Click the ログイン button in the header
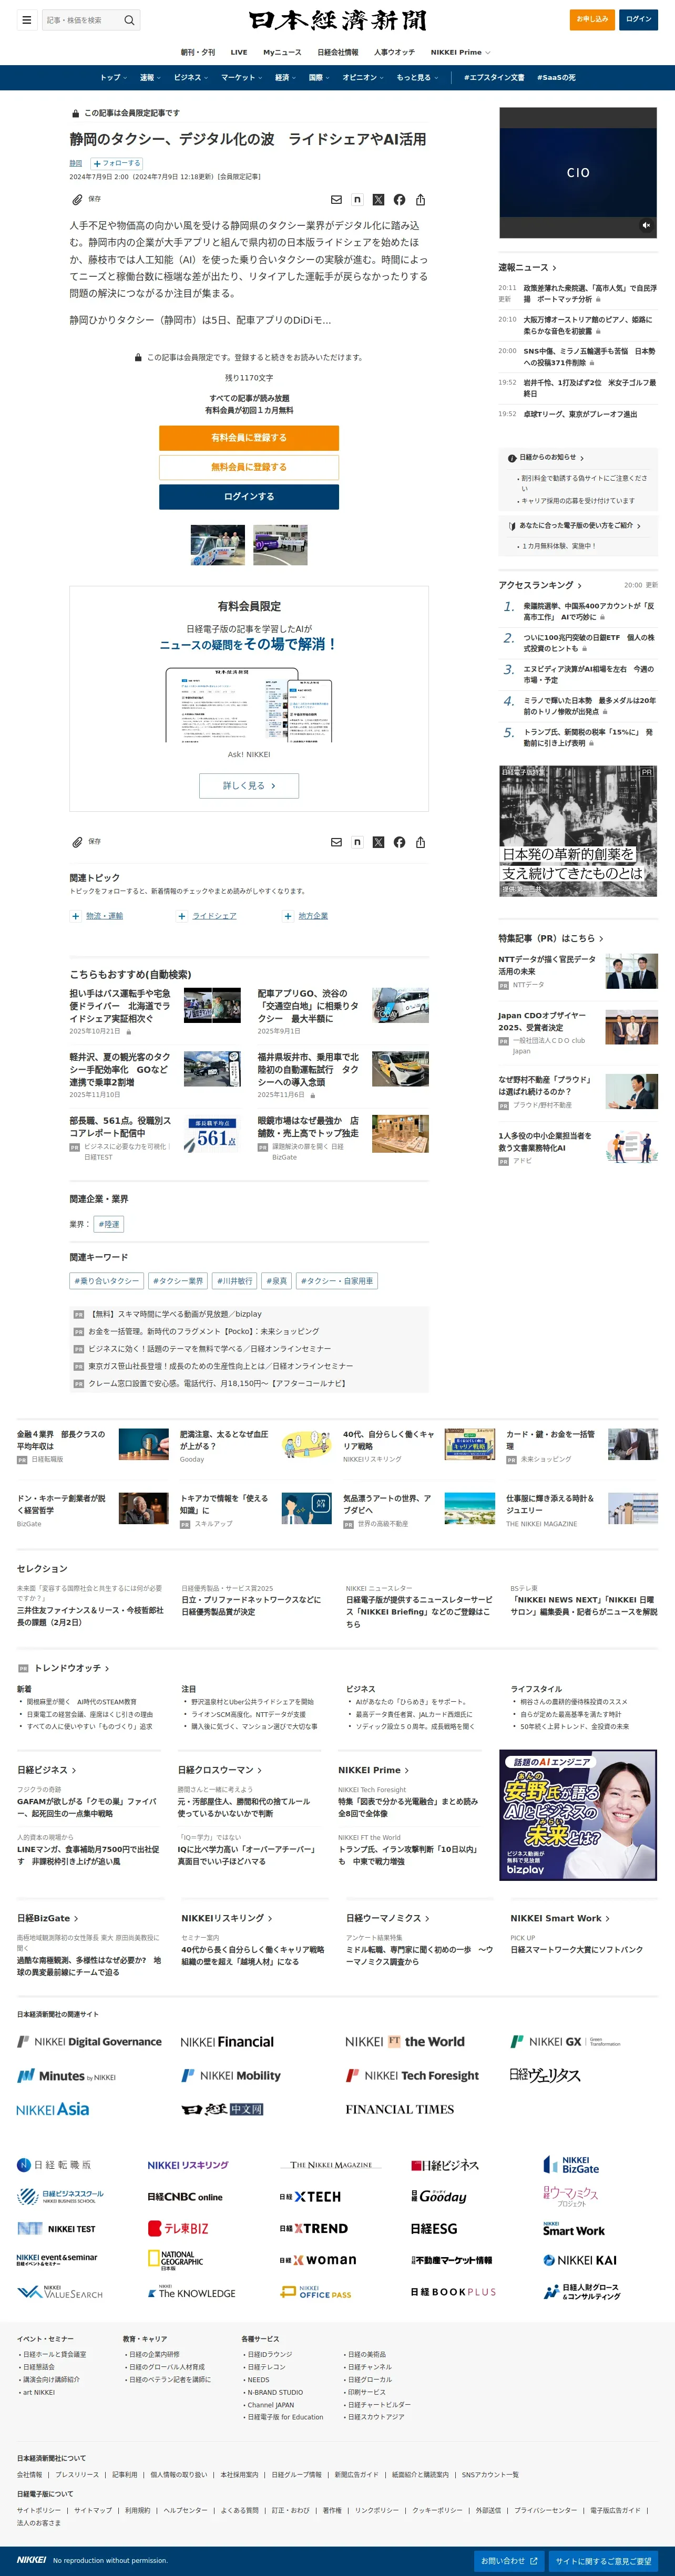This screenshot has width=675, height=2576. [638, 19]
